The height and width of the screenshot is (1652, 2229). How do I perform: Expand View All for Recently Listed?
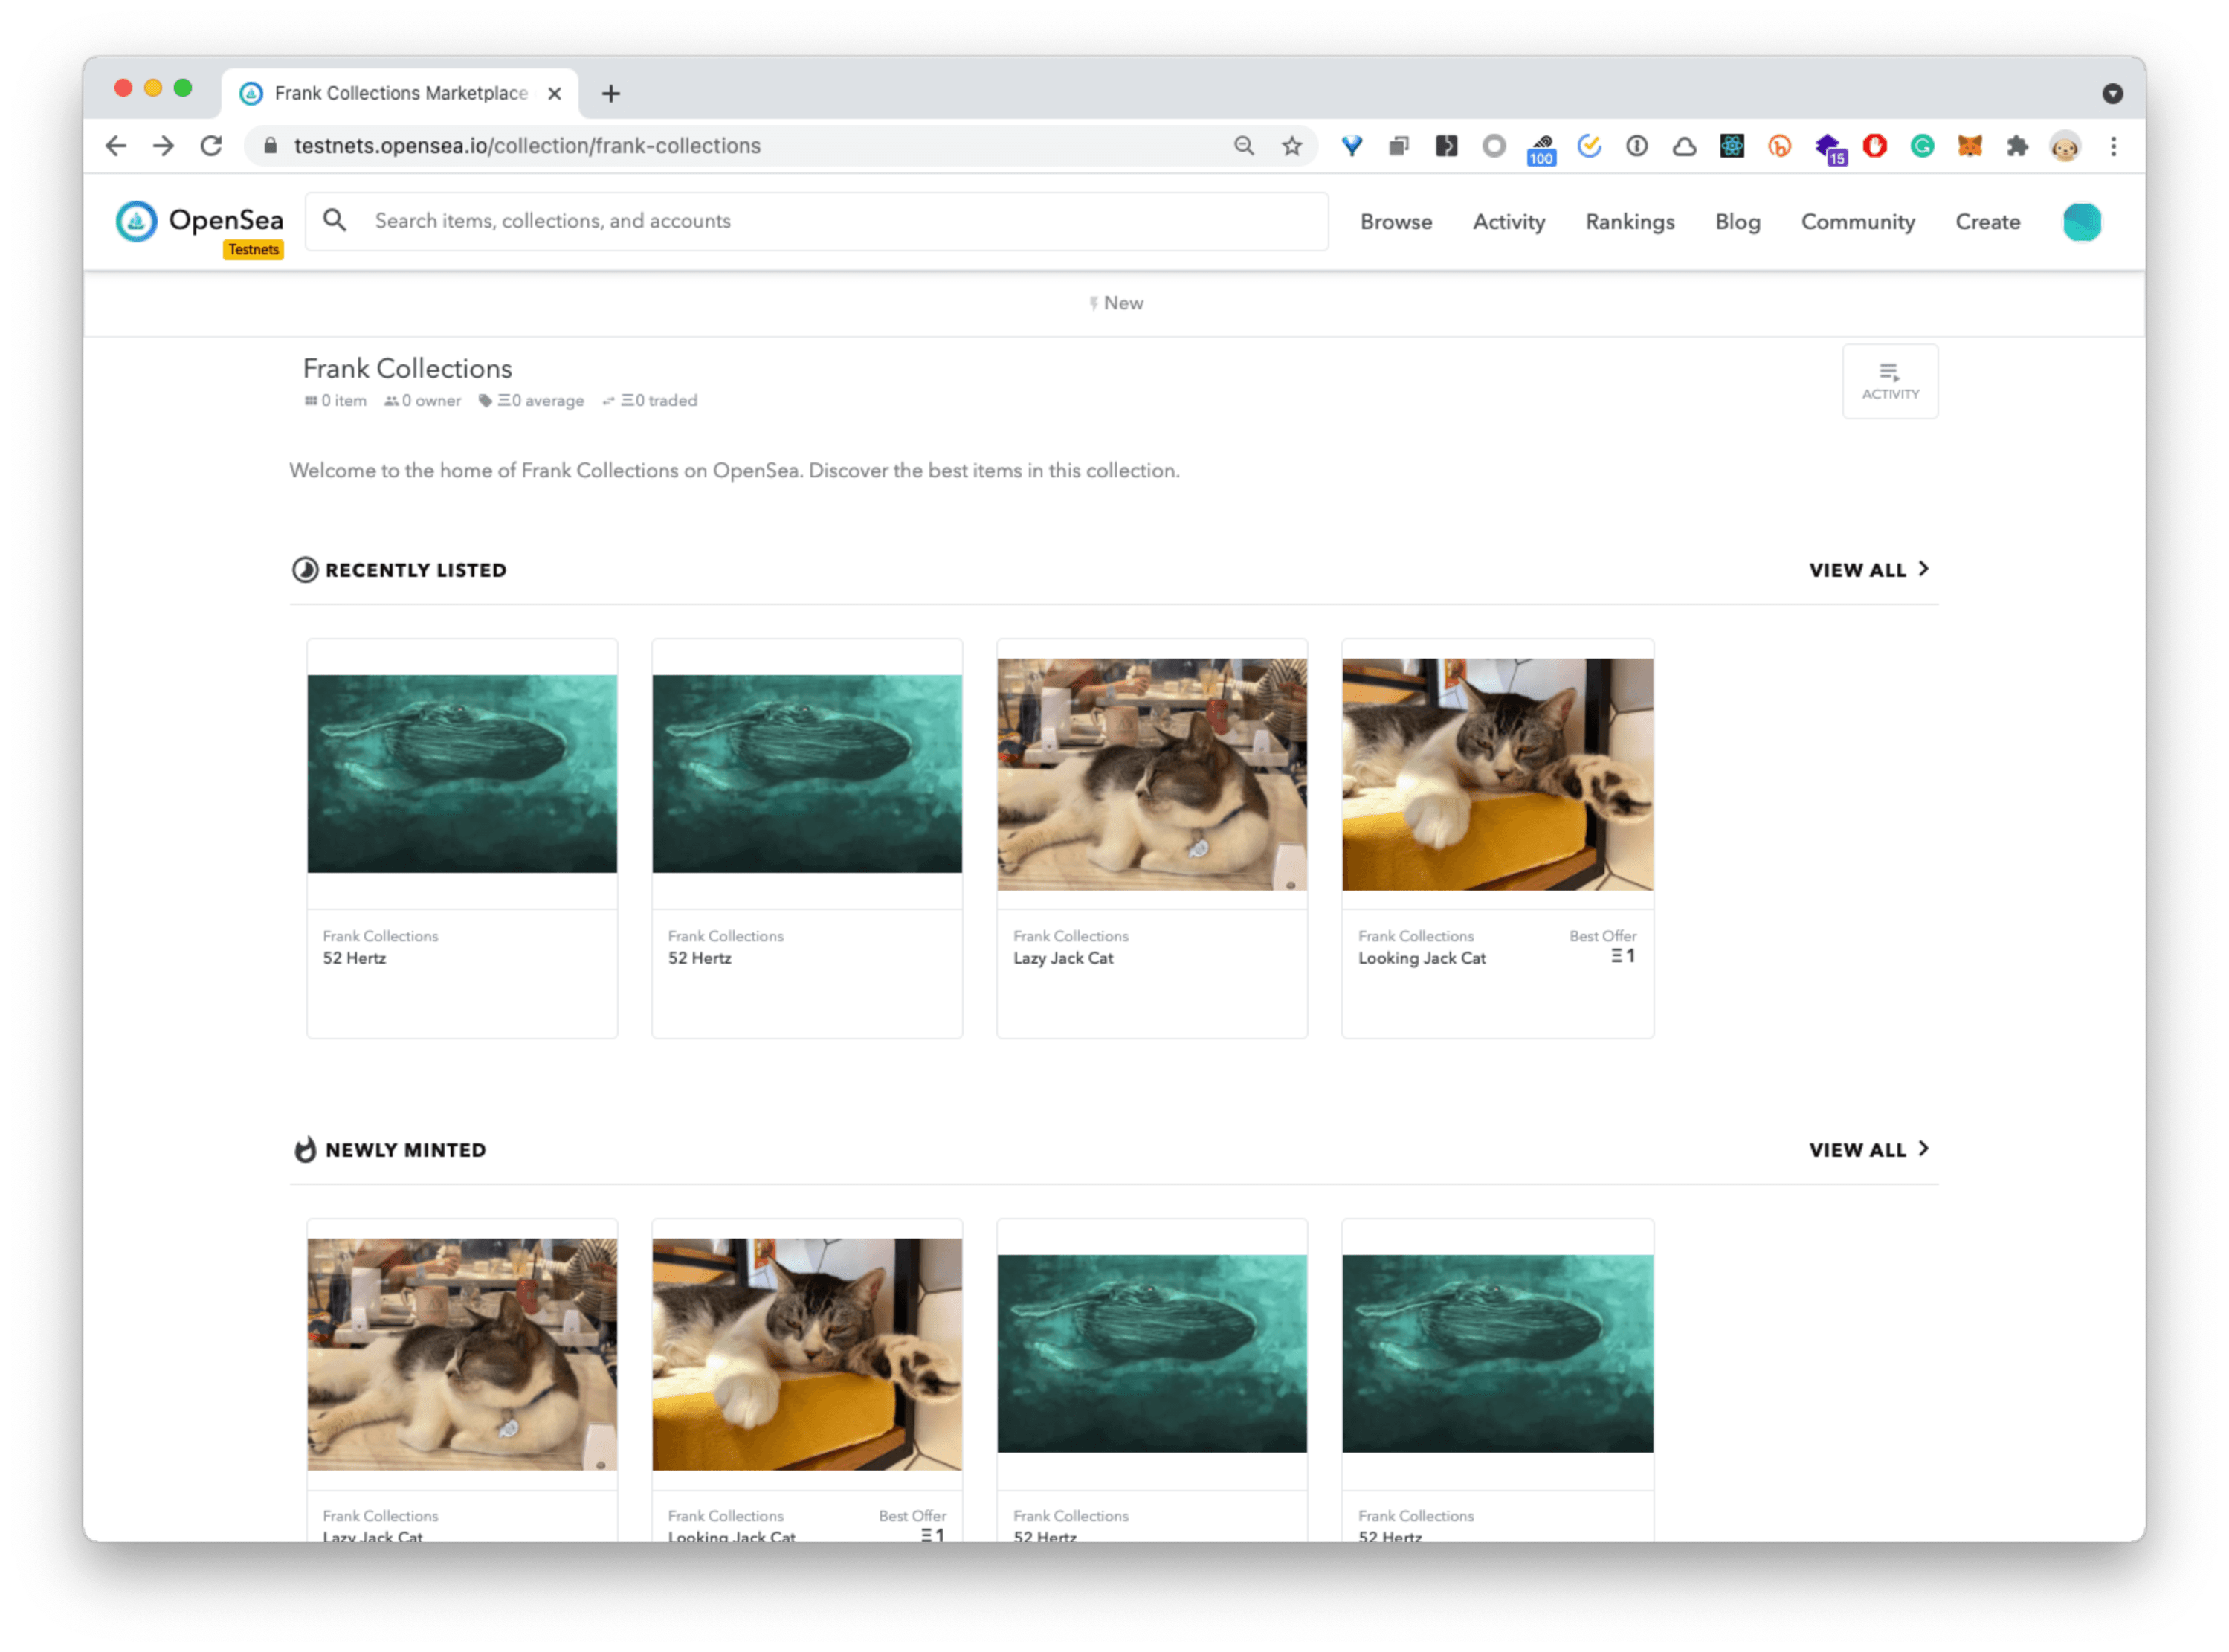pyautogui.click(x=1868, y=570)
